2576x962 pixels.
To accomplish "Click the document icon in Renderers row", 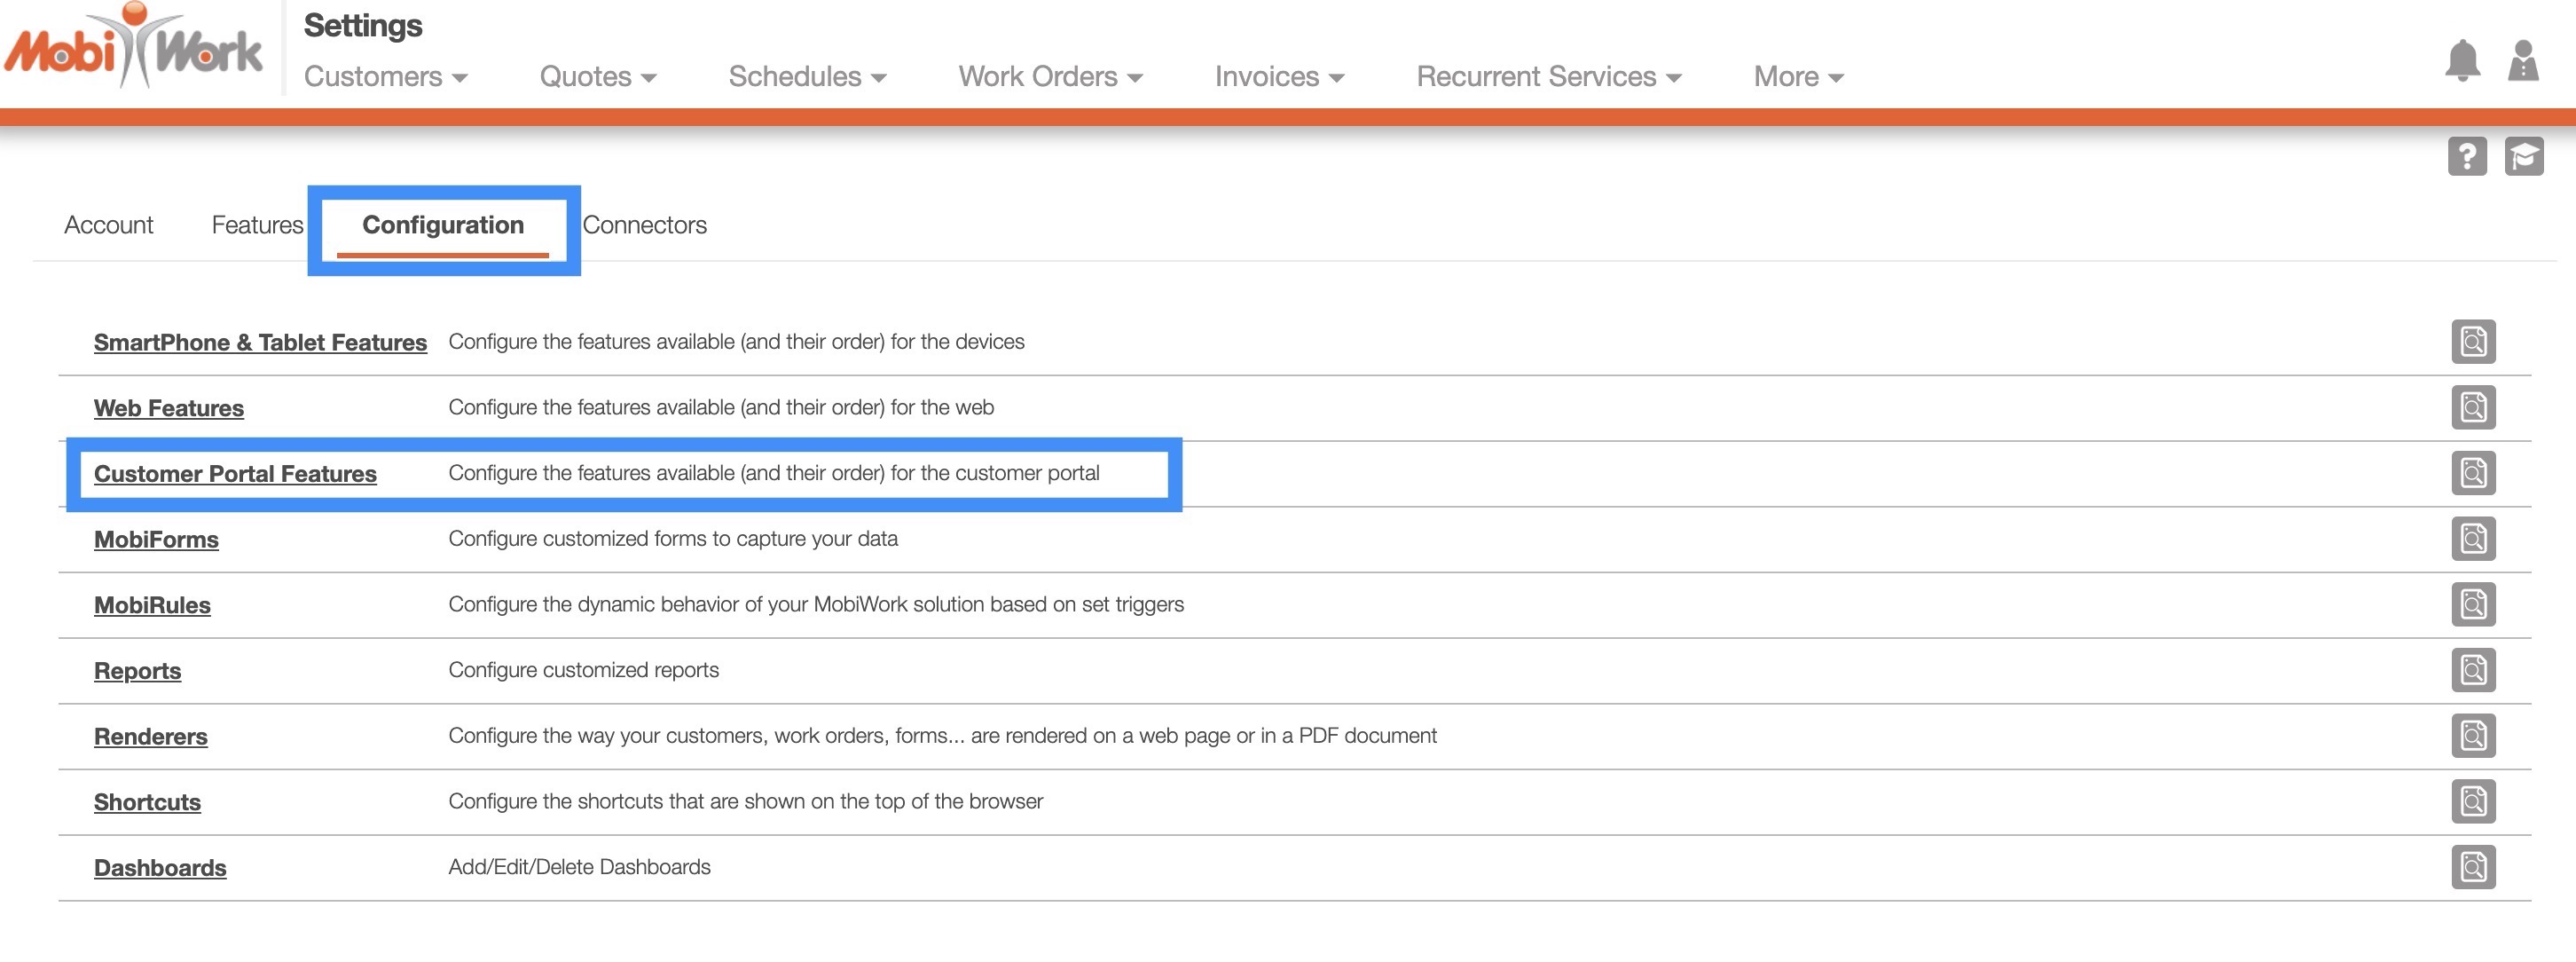I will tap(2472, 736).
